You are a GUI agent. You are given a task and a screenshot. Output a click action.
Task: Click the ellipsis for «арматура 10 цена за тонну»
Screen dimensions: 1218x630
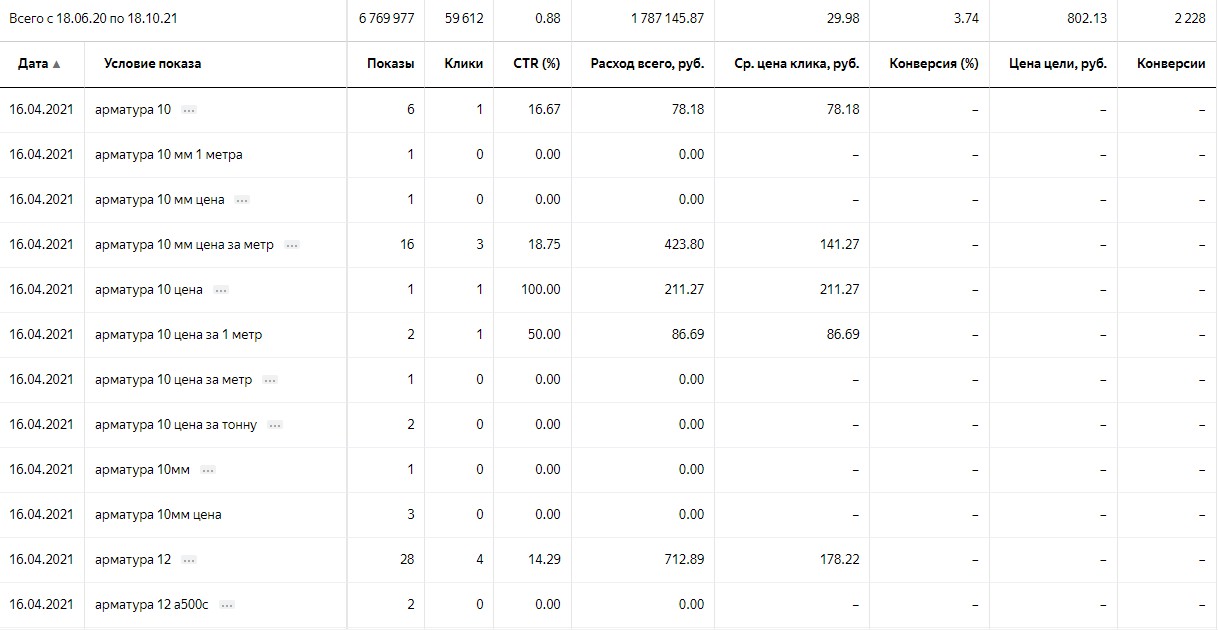[275, 425]
